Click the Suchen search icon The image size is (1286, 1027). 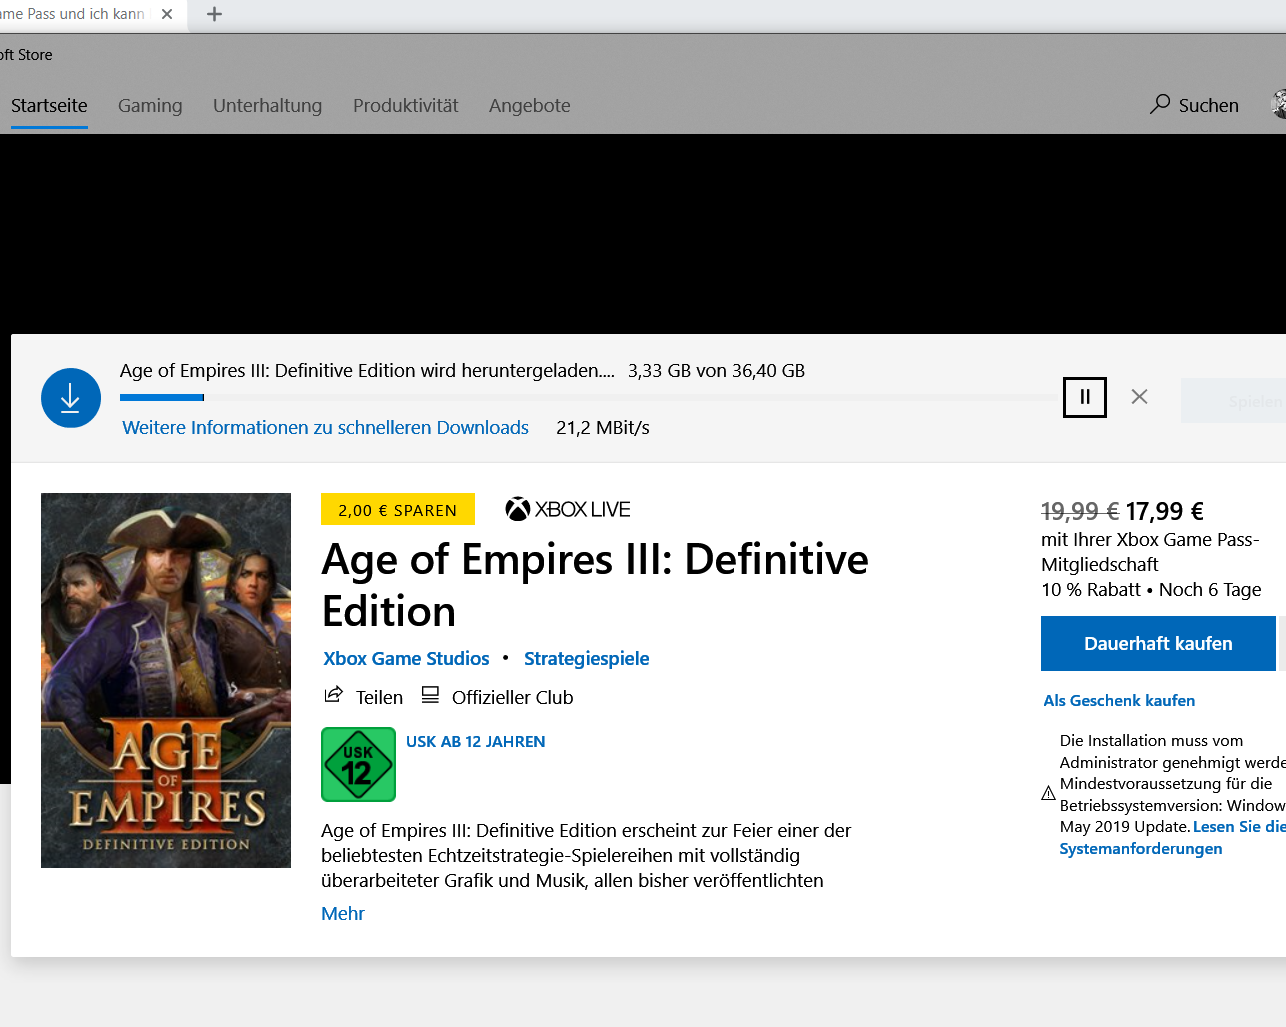1160,104
